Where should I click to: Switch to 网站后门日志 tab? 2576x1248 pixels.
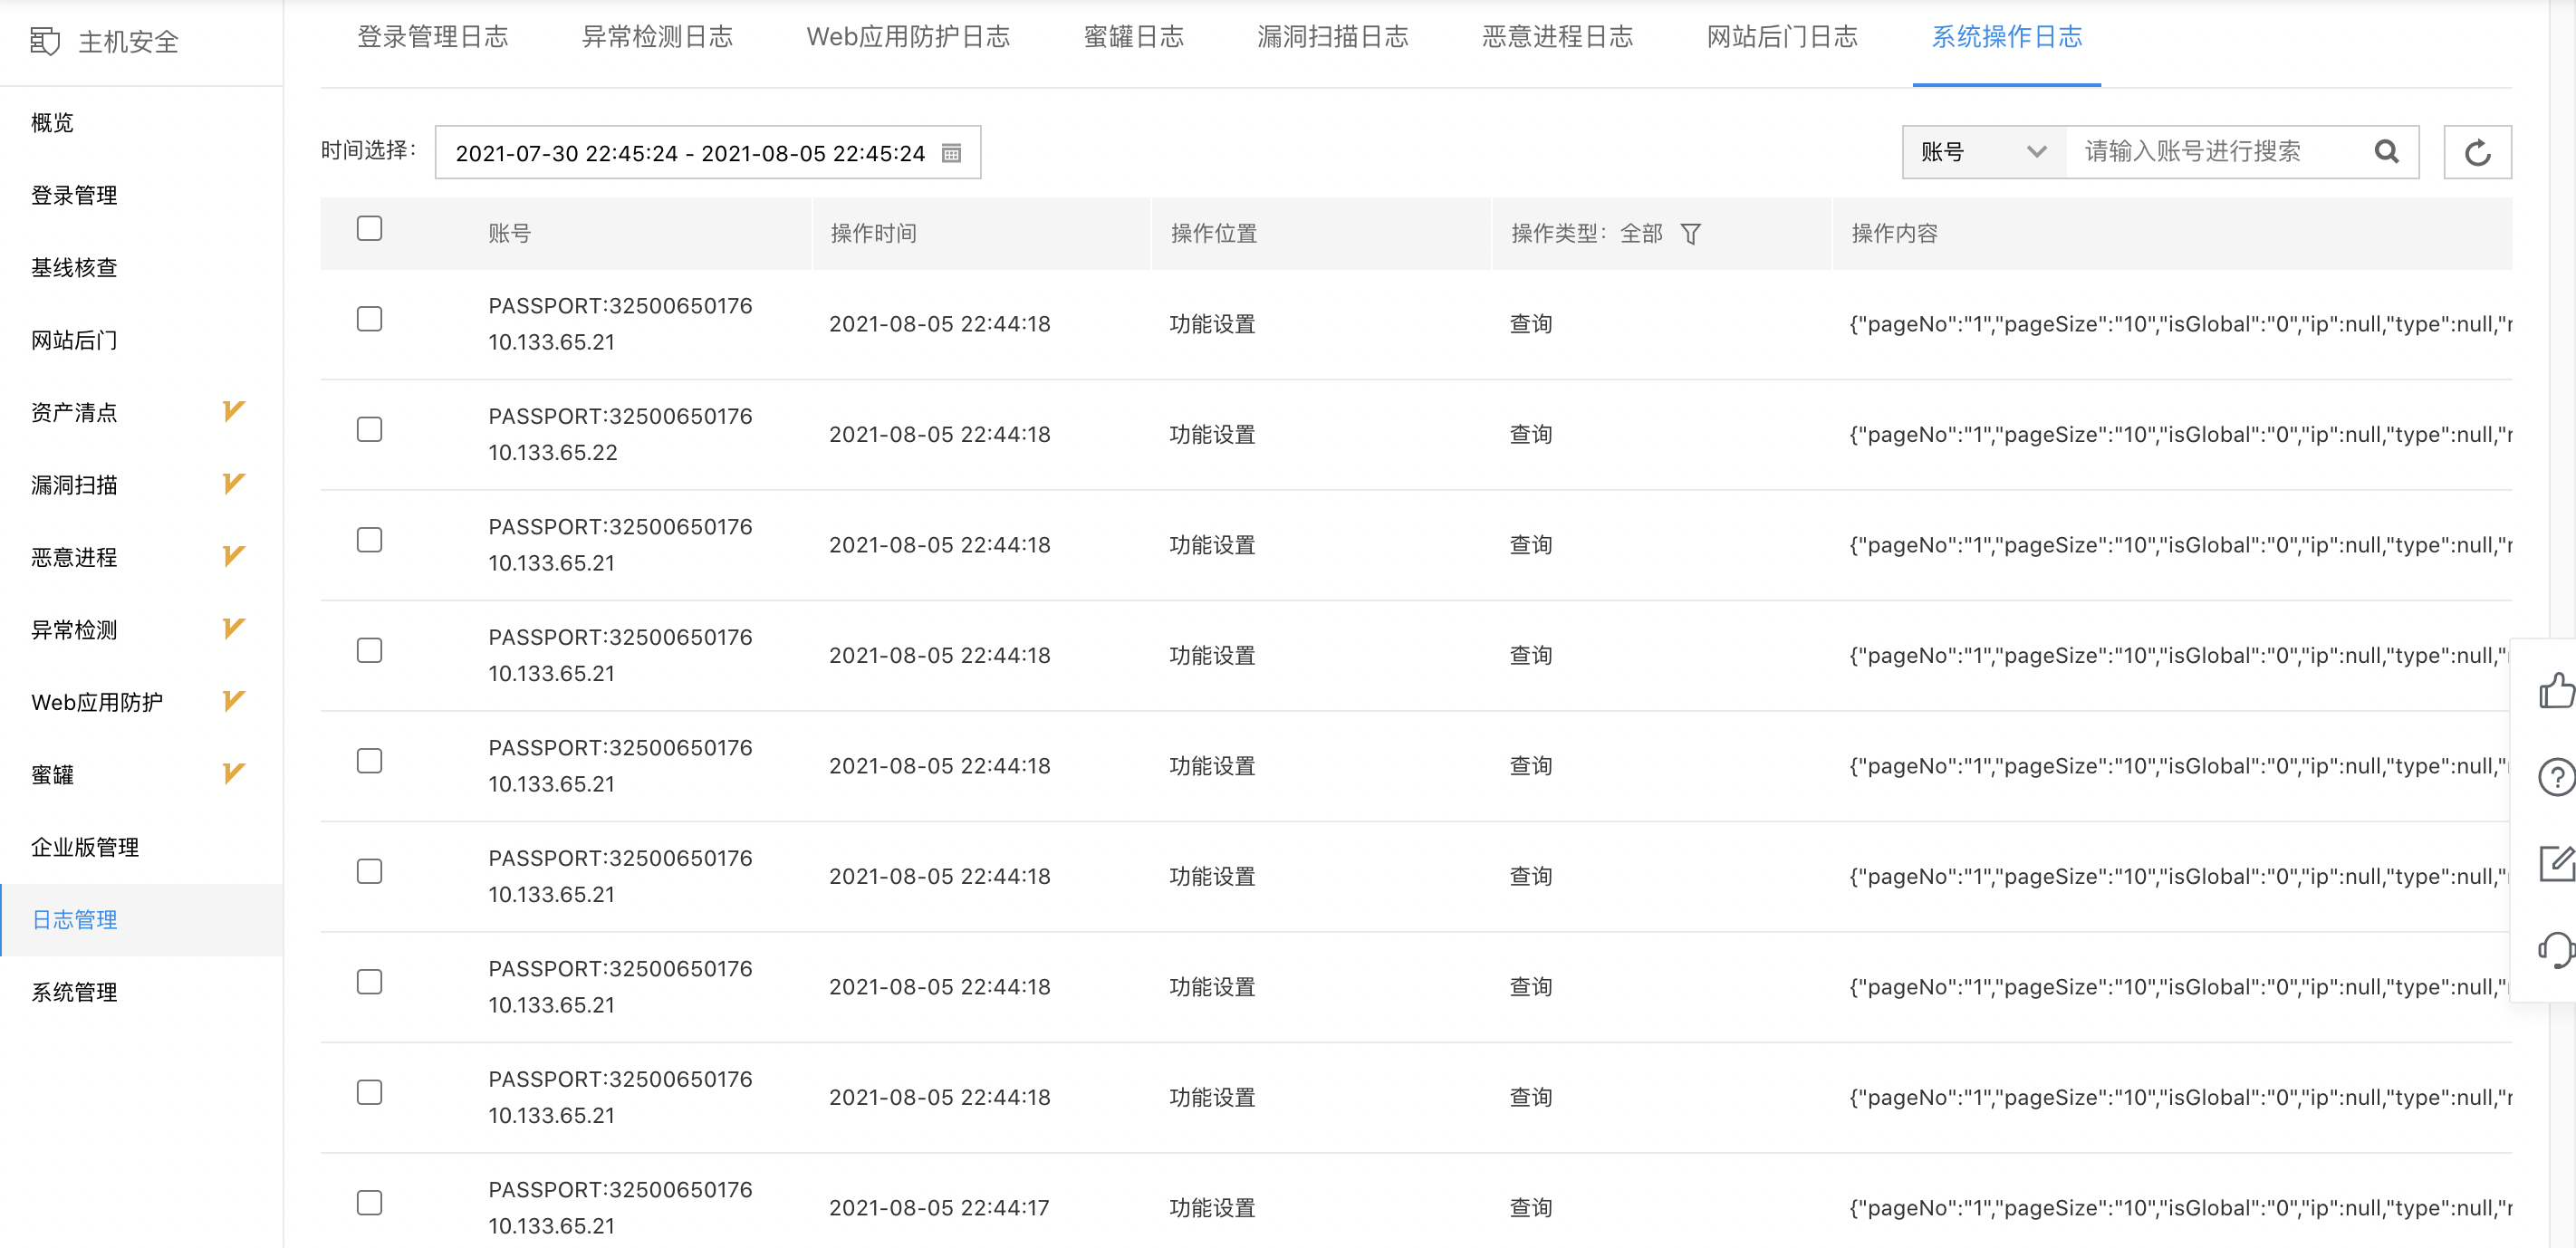point(1782,37)
